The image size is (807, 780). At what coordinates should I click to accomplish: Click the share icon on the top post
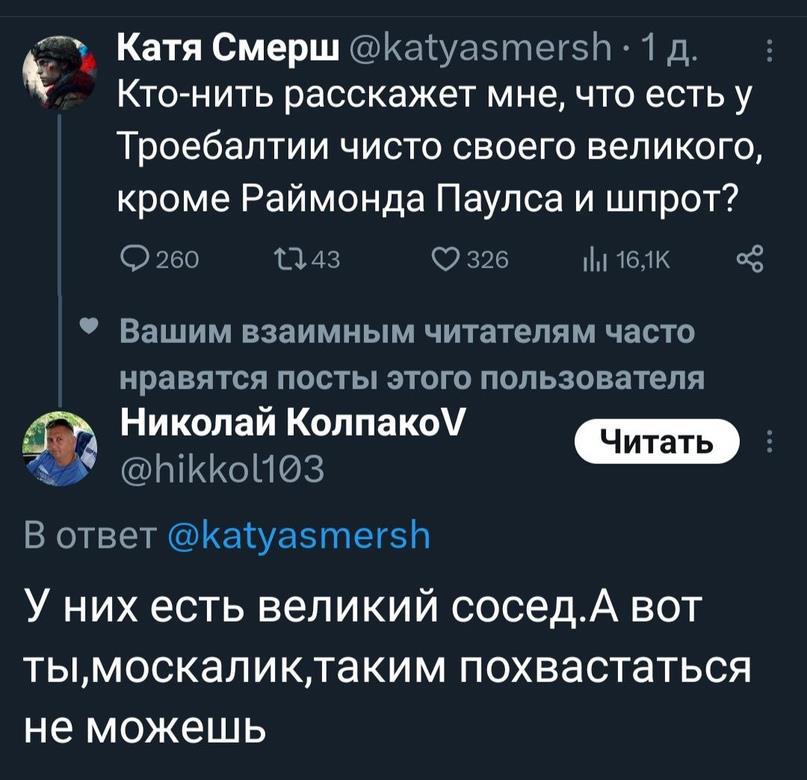[749, 261]
